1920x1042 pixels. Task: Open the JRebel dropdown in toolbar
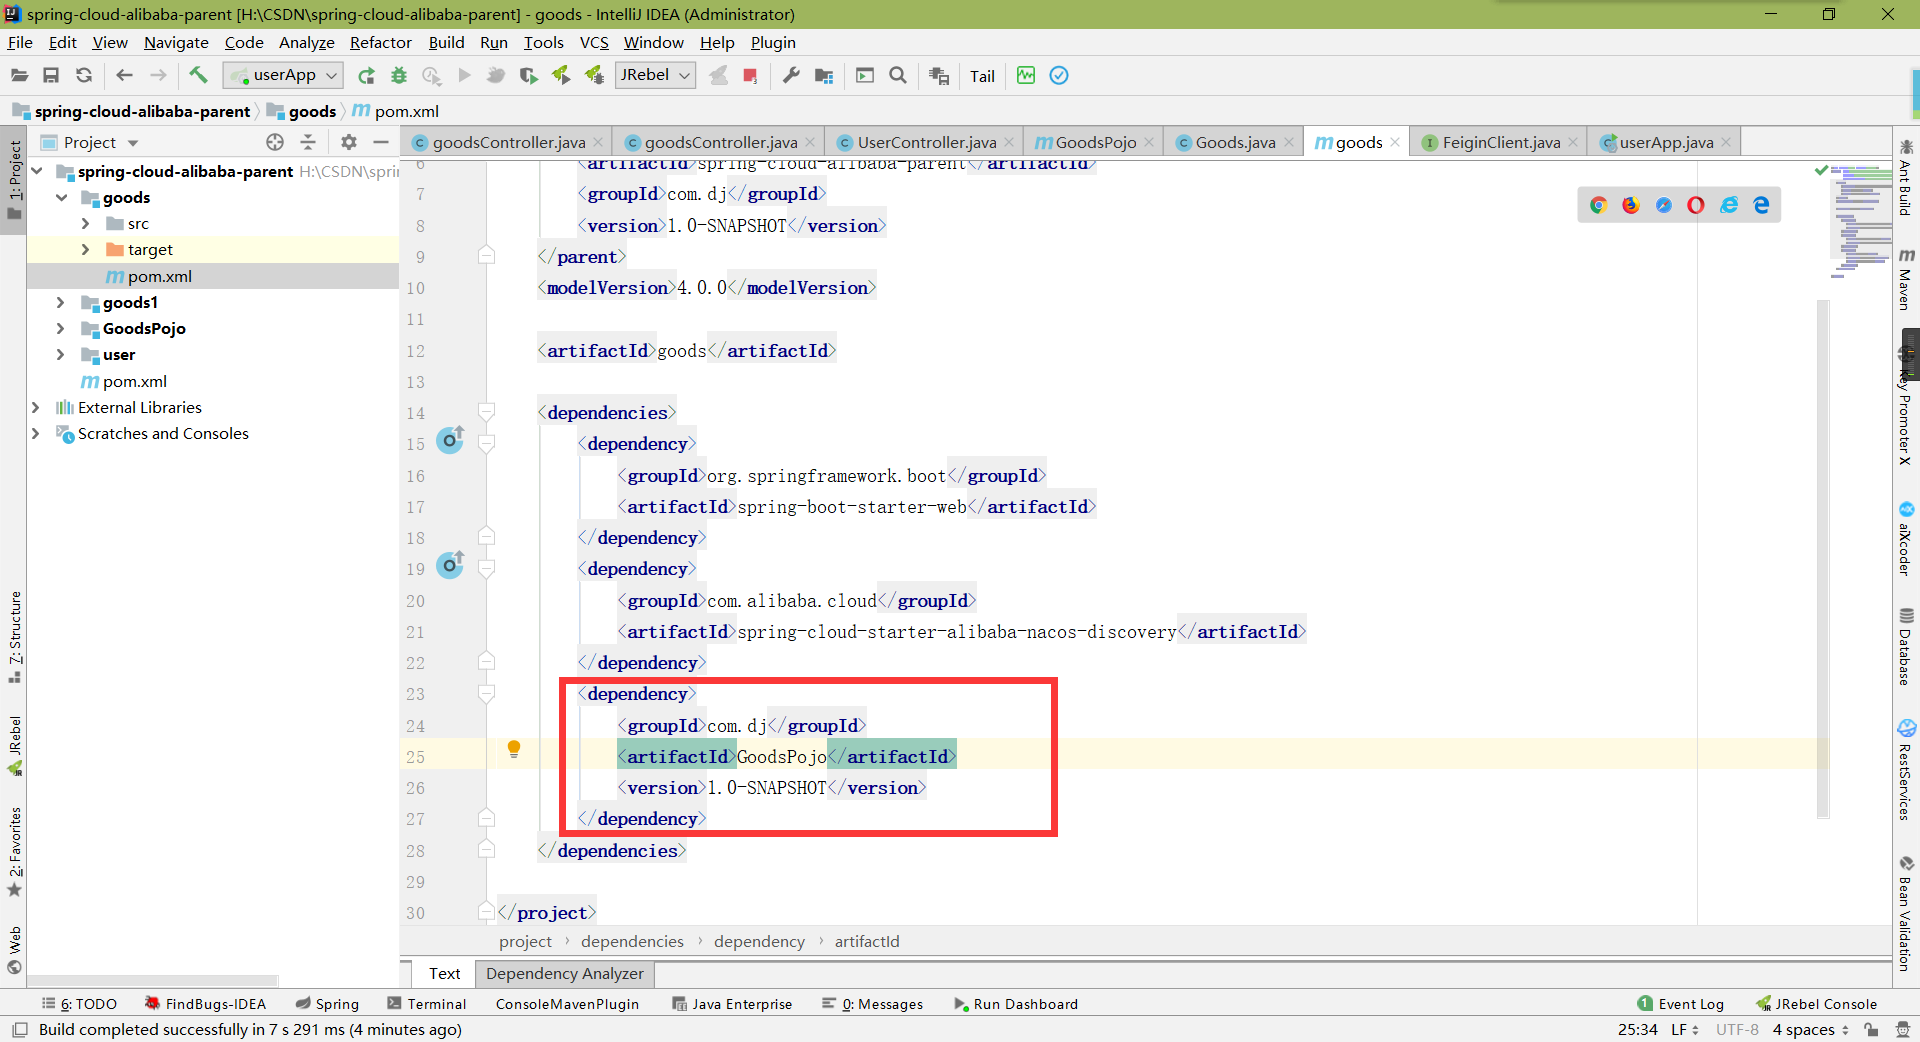coord(655,75)
